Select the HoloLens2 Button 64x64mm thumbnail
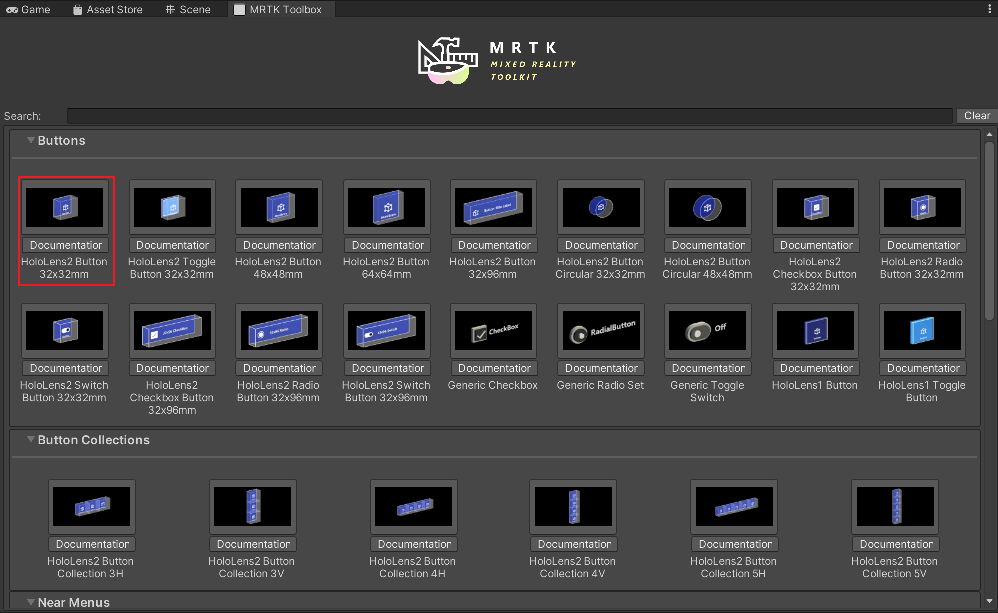Screen dimensions: 998x613 pyautogui.click(x=387, y=207)
